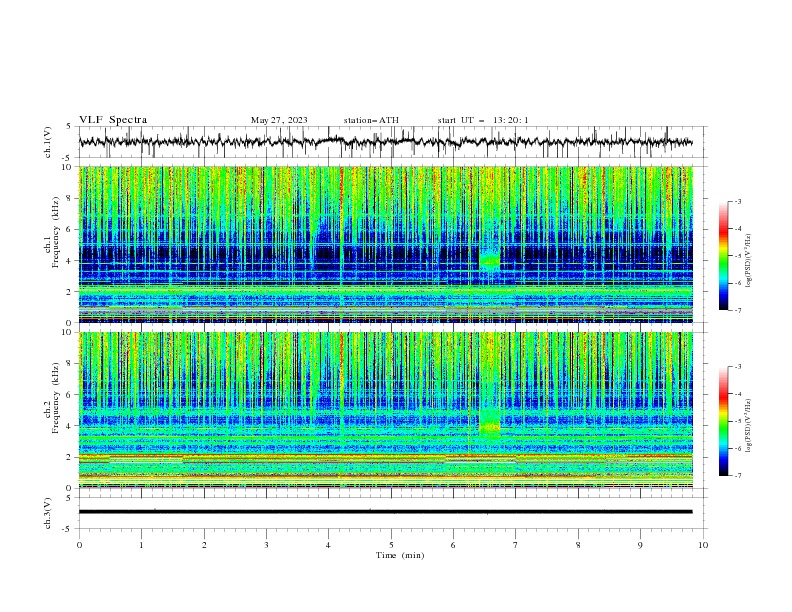Click time axis tick label '0'
Image resolution: width=792 pixels, height=612 pixels.
click(79, 545)
